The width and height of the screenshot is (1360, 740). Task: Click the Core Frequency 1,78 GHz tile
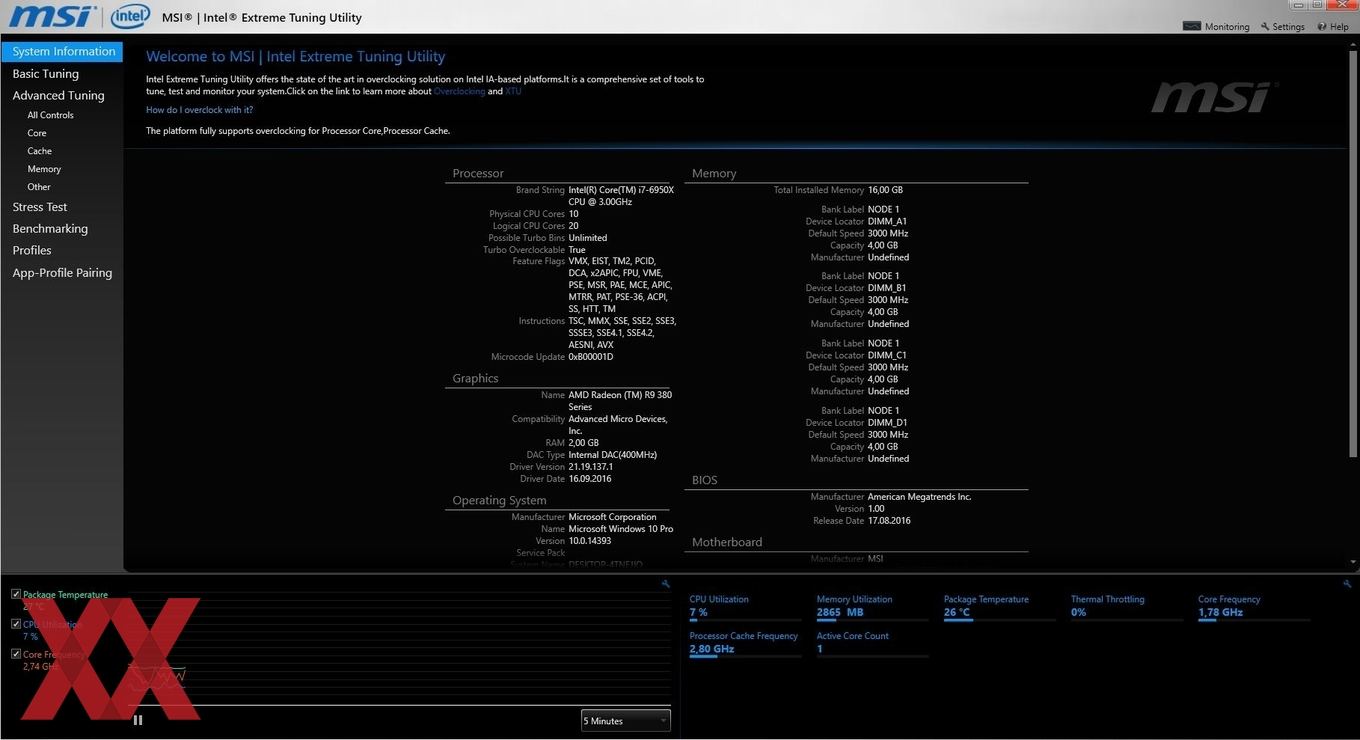(1253, 608)
